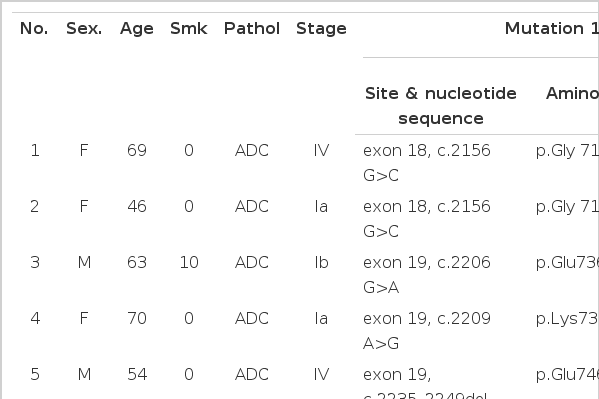Click age value 69
The height and width of the screenshot is (399, 599).
coord(137,151)
